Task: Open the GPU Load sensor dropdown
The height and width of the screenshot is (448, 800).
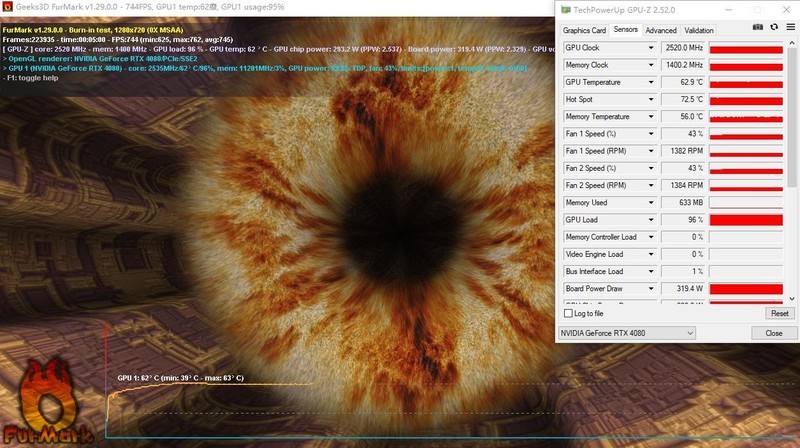Action: pyautogui.click(x=652, y=220)
